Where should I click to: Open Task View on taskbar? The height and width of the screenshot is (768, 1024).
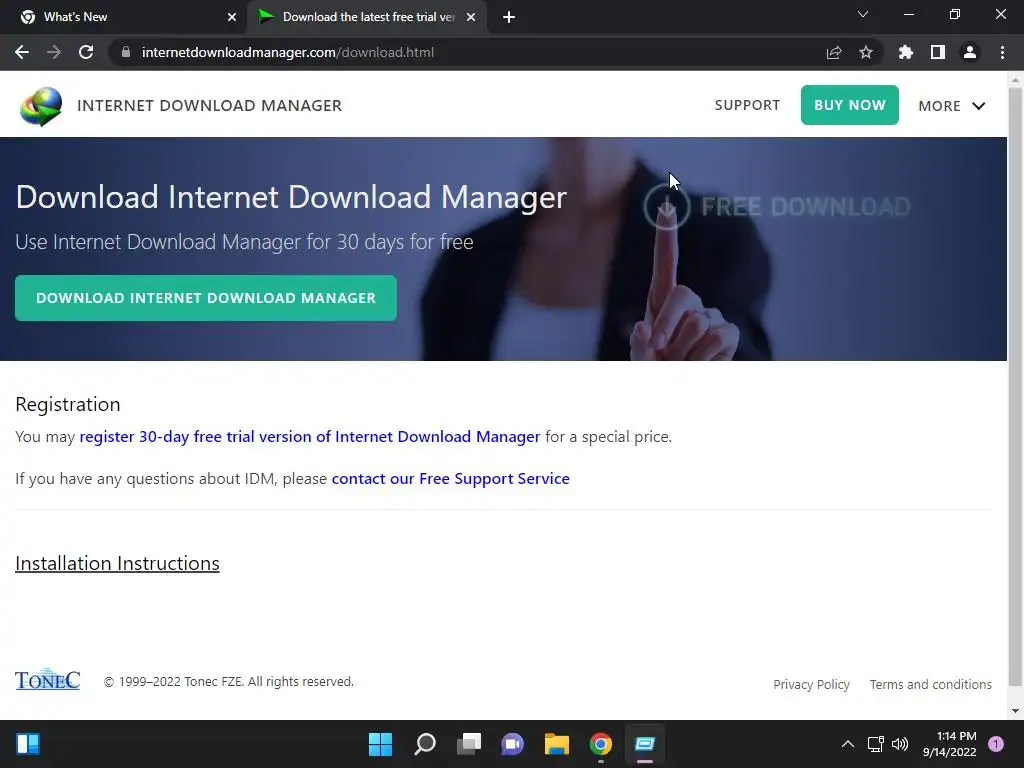pyautogui.click(x=468, y=744)
